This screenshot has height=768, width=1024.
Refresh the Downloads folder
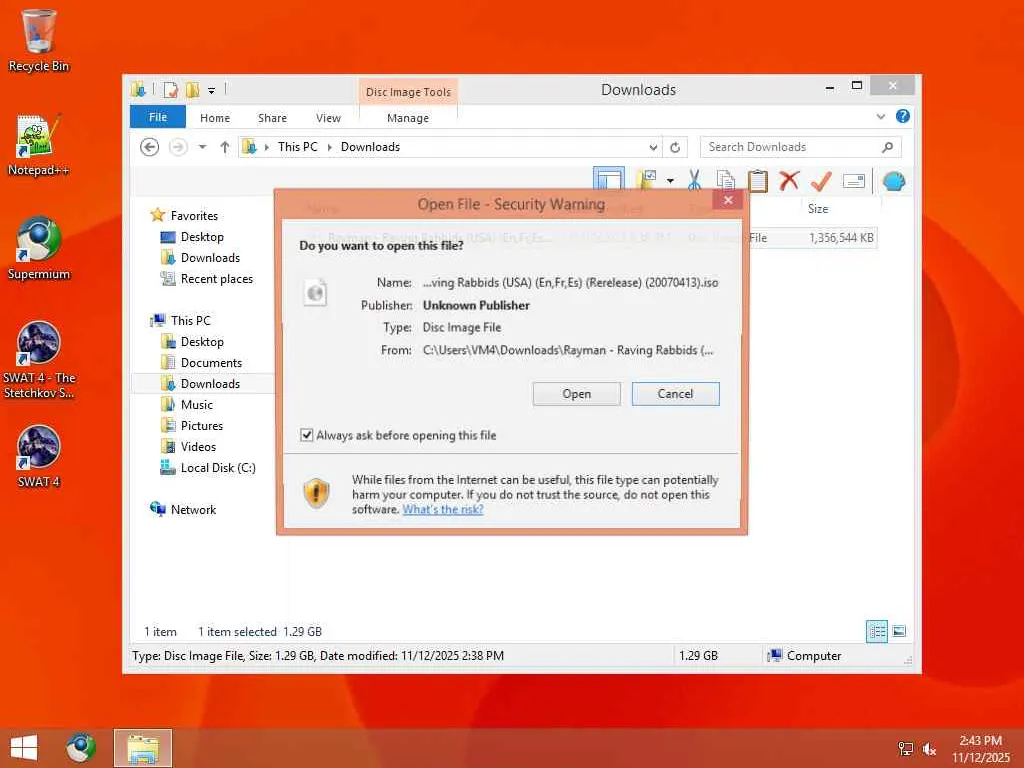[x=675, y=148]
